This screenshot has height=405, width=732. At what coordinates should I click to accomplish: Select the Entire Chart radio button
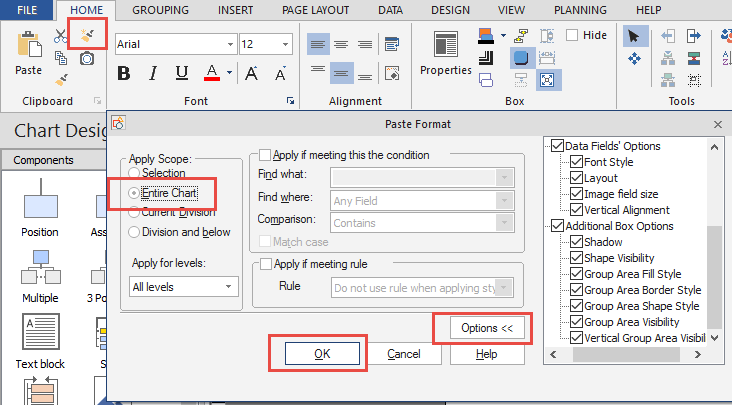pos(134,193)
